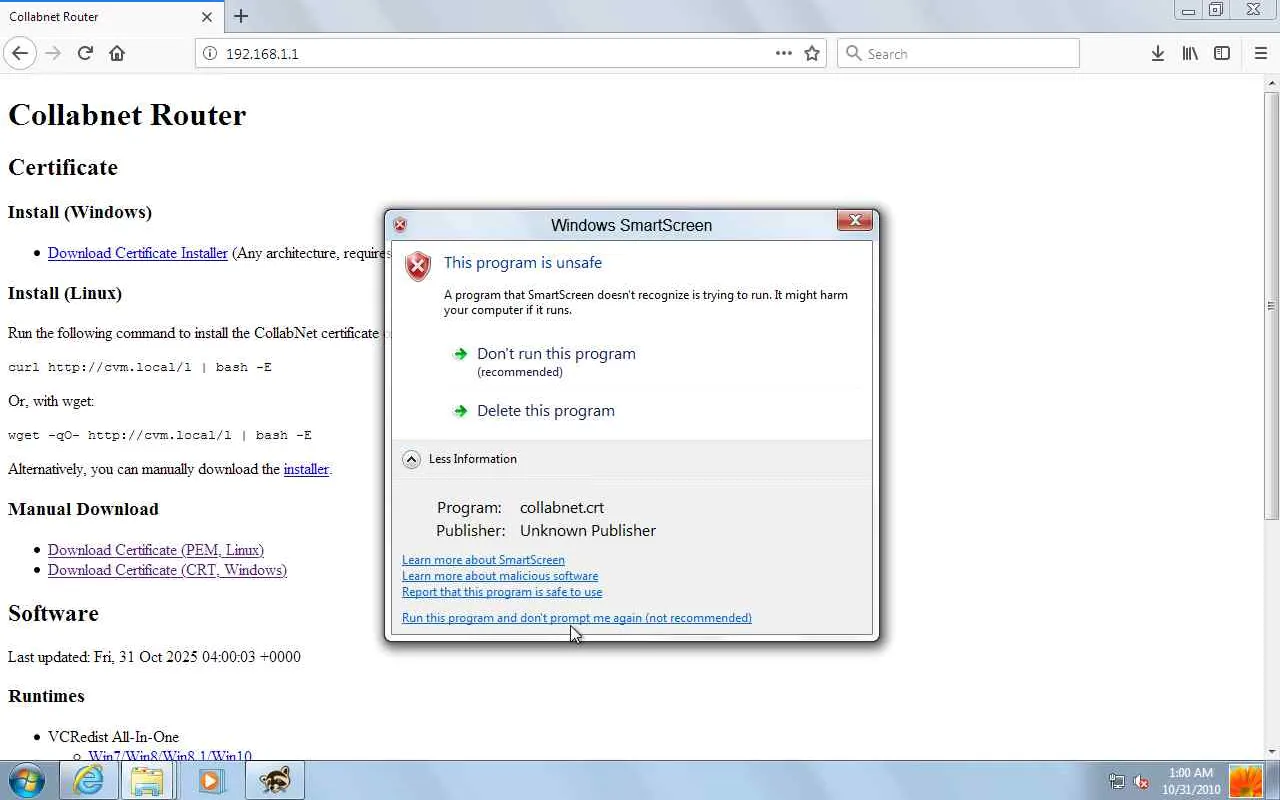The width and height of the screenshot is (1280, 800).
Task: Click the vertical scrollbar thumb
Action: pyautogui.click(x=1271, y=305)
